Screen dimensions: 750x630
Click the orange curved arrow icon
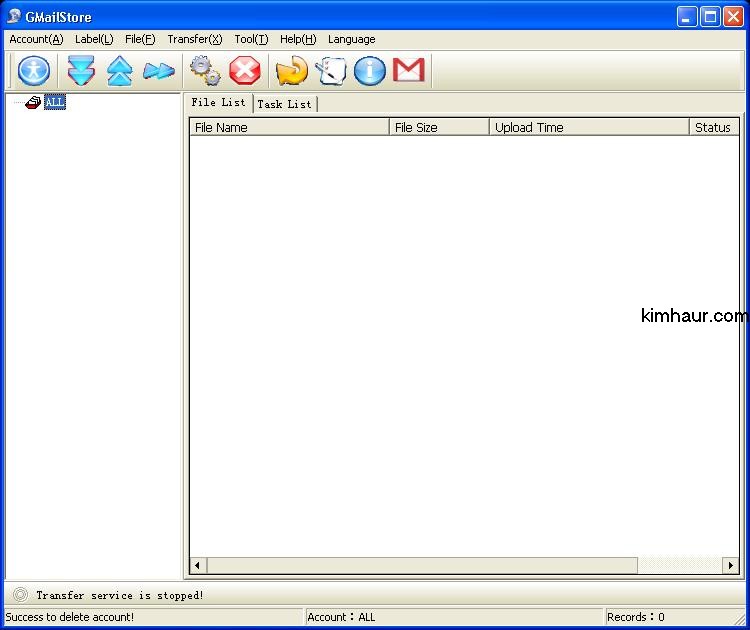(291, 70)
